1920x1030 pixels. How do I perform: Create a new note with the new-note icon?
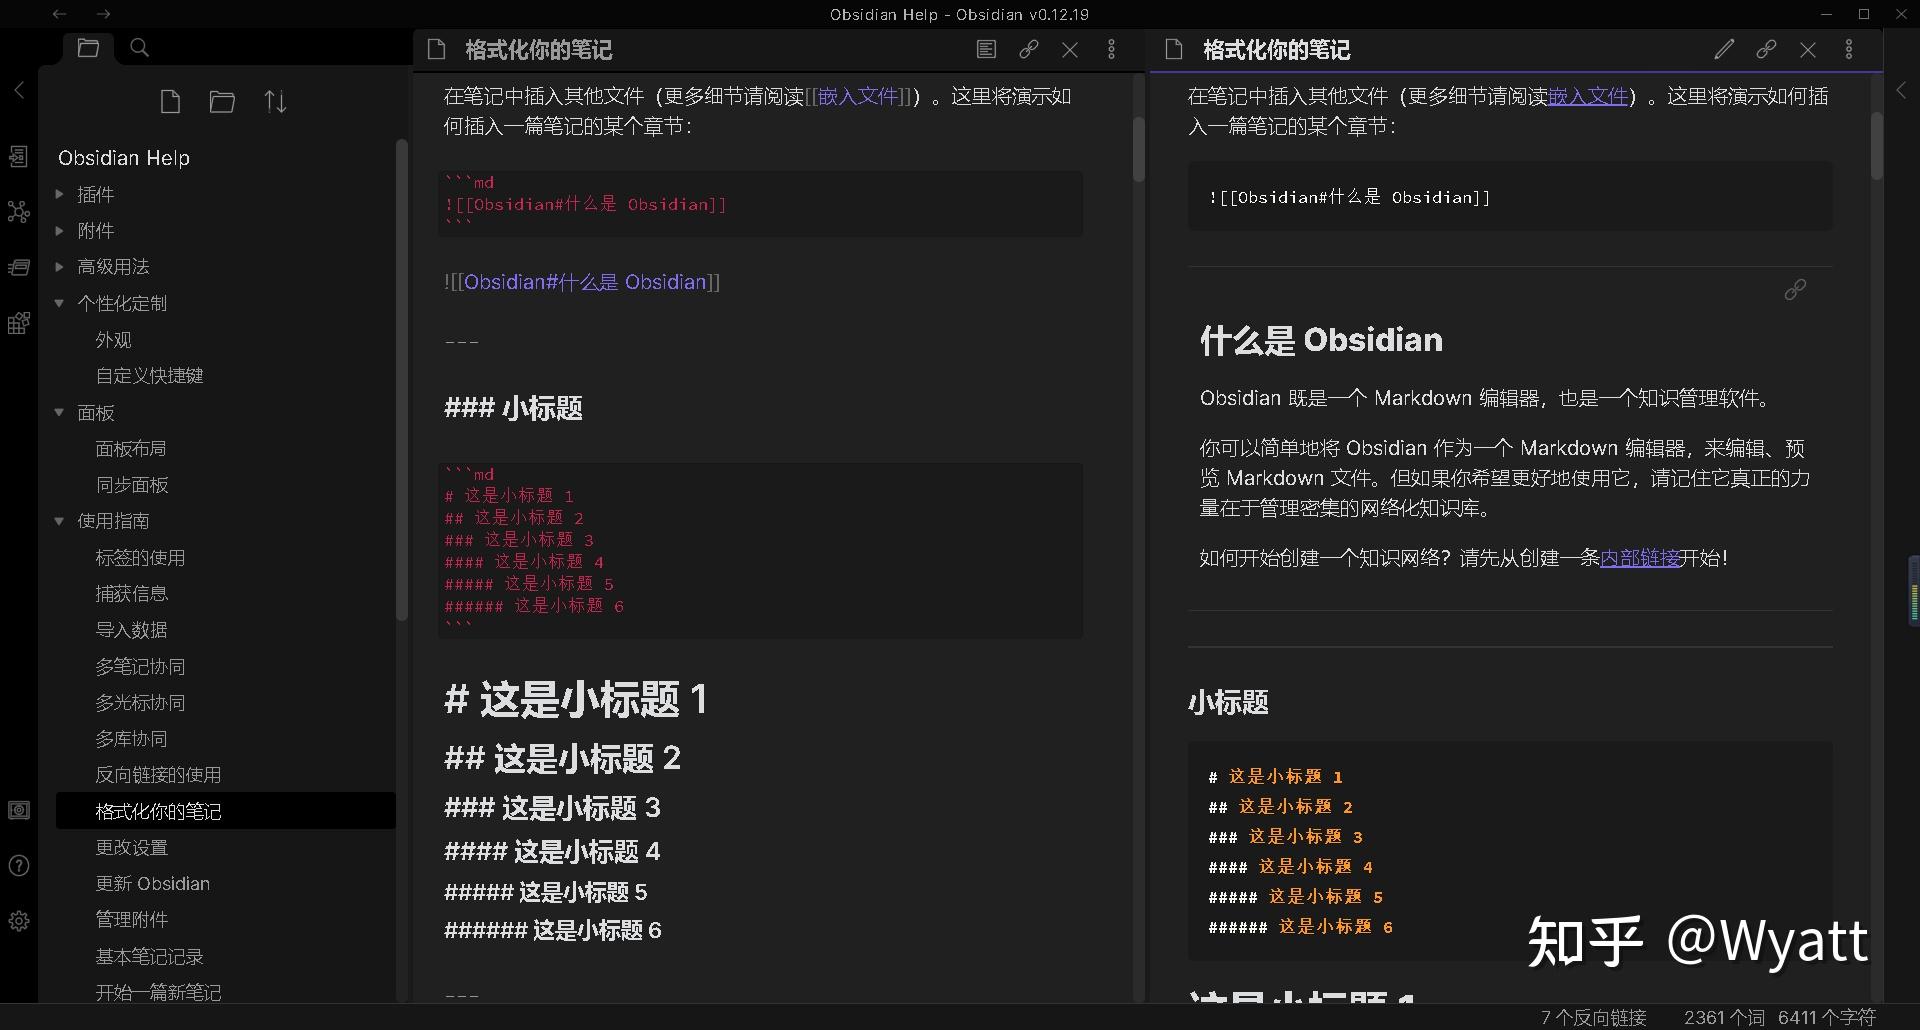169,101
